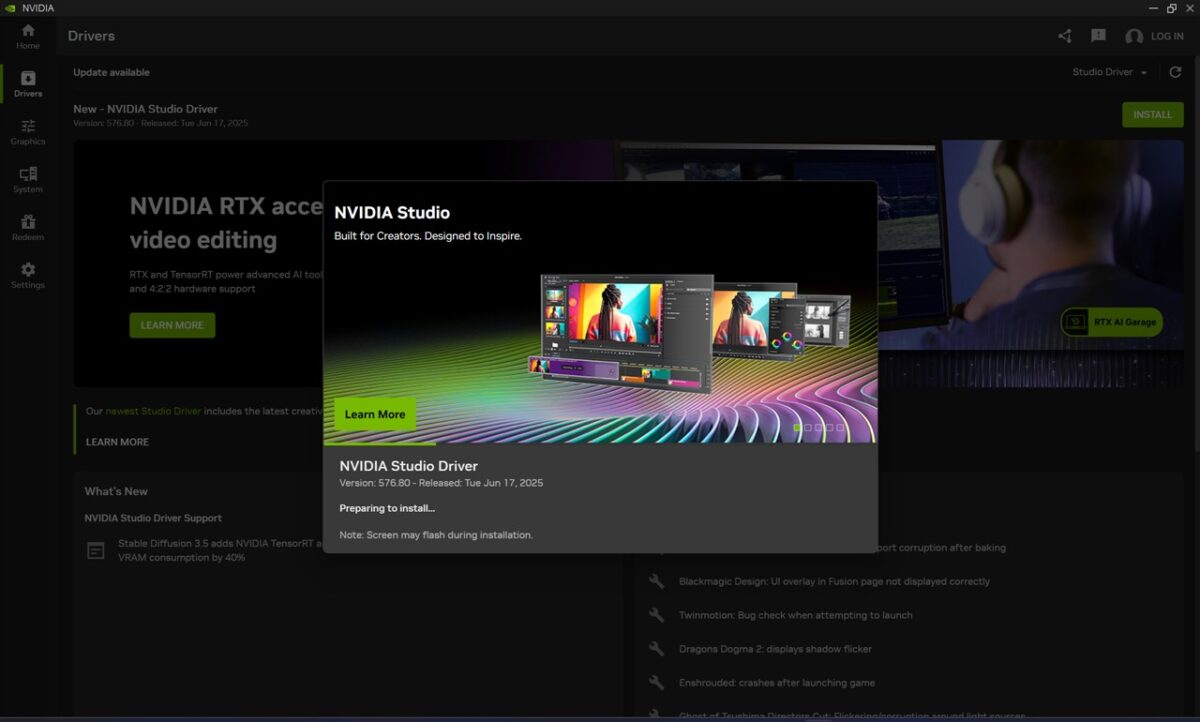Viewport: 1200px width, 722px height.
Task: Select the second carousel slide indicator
Action: coord(808,427)
